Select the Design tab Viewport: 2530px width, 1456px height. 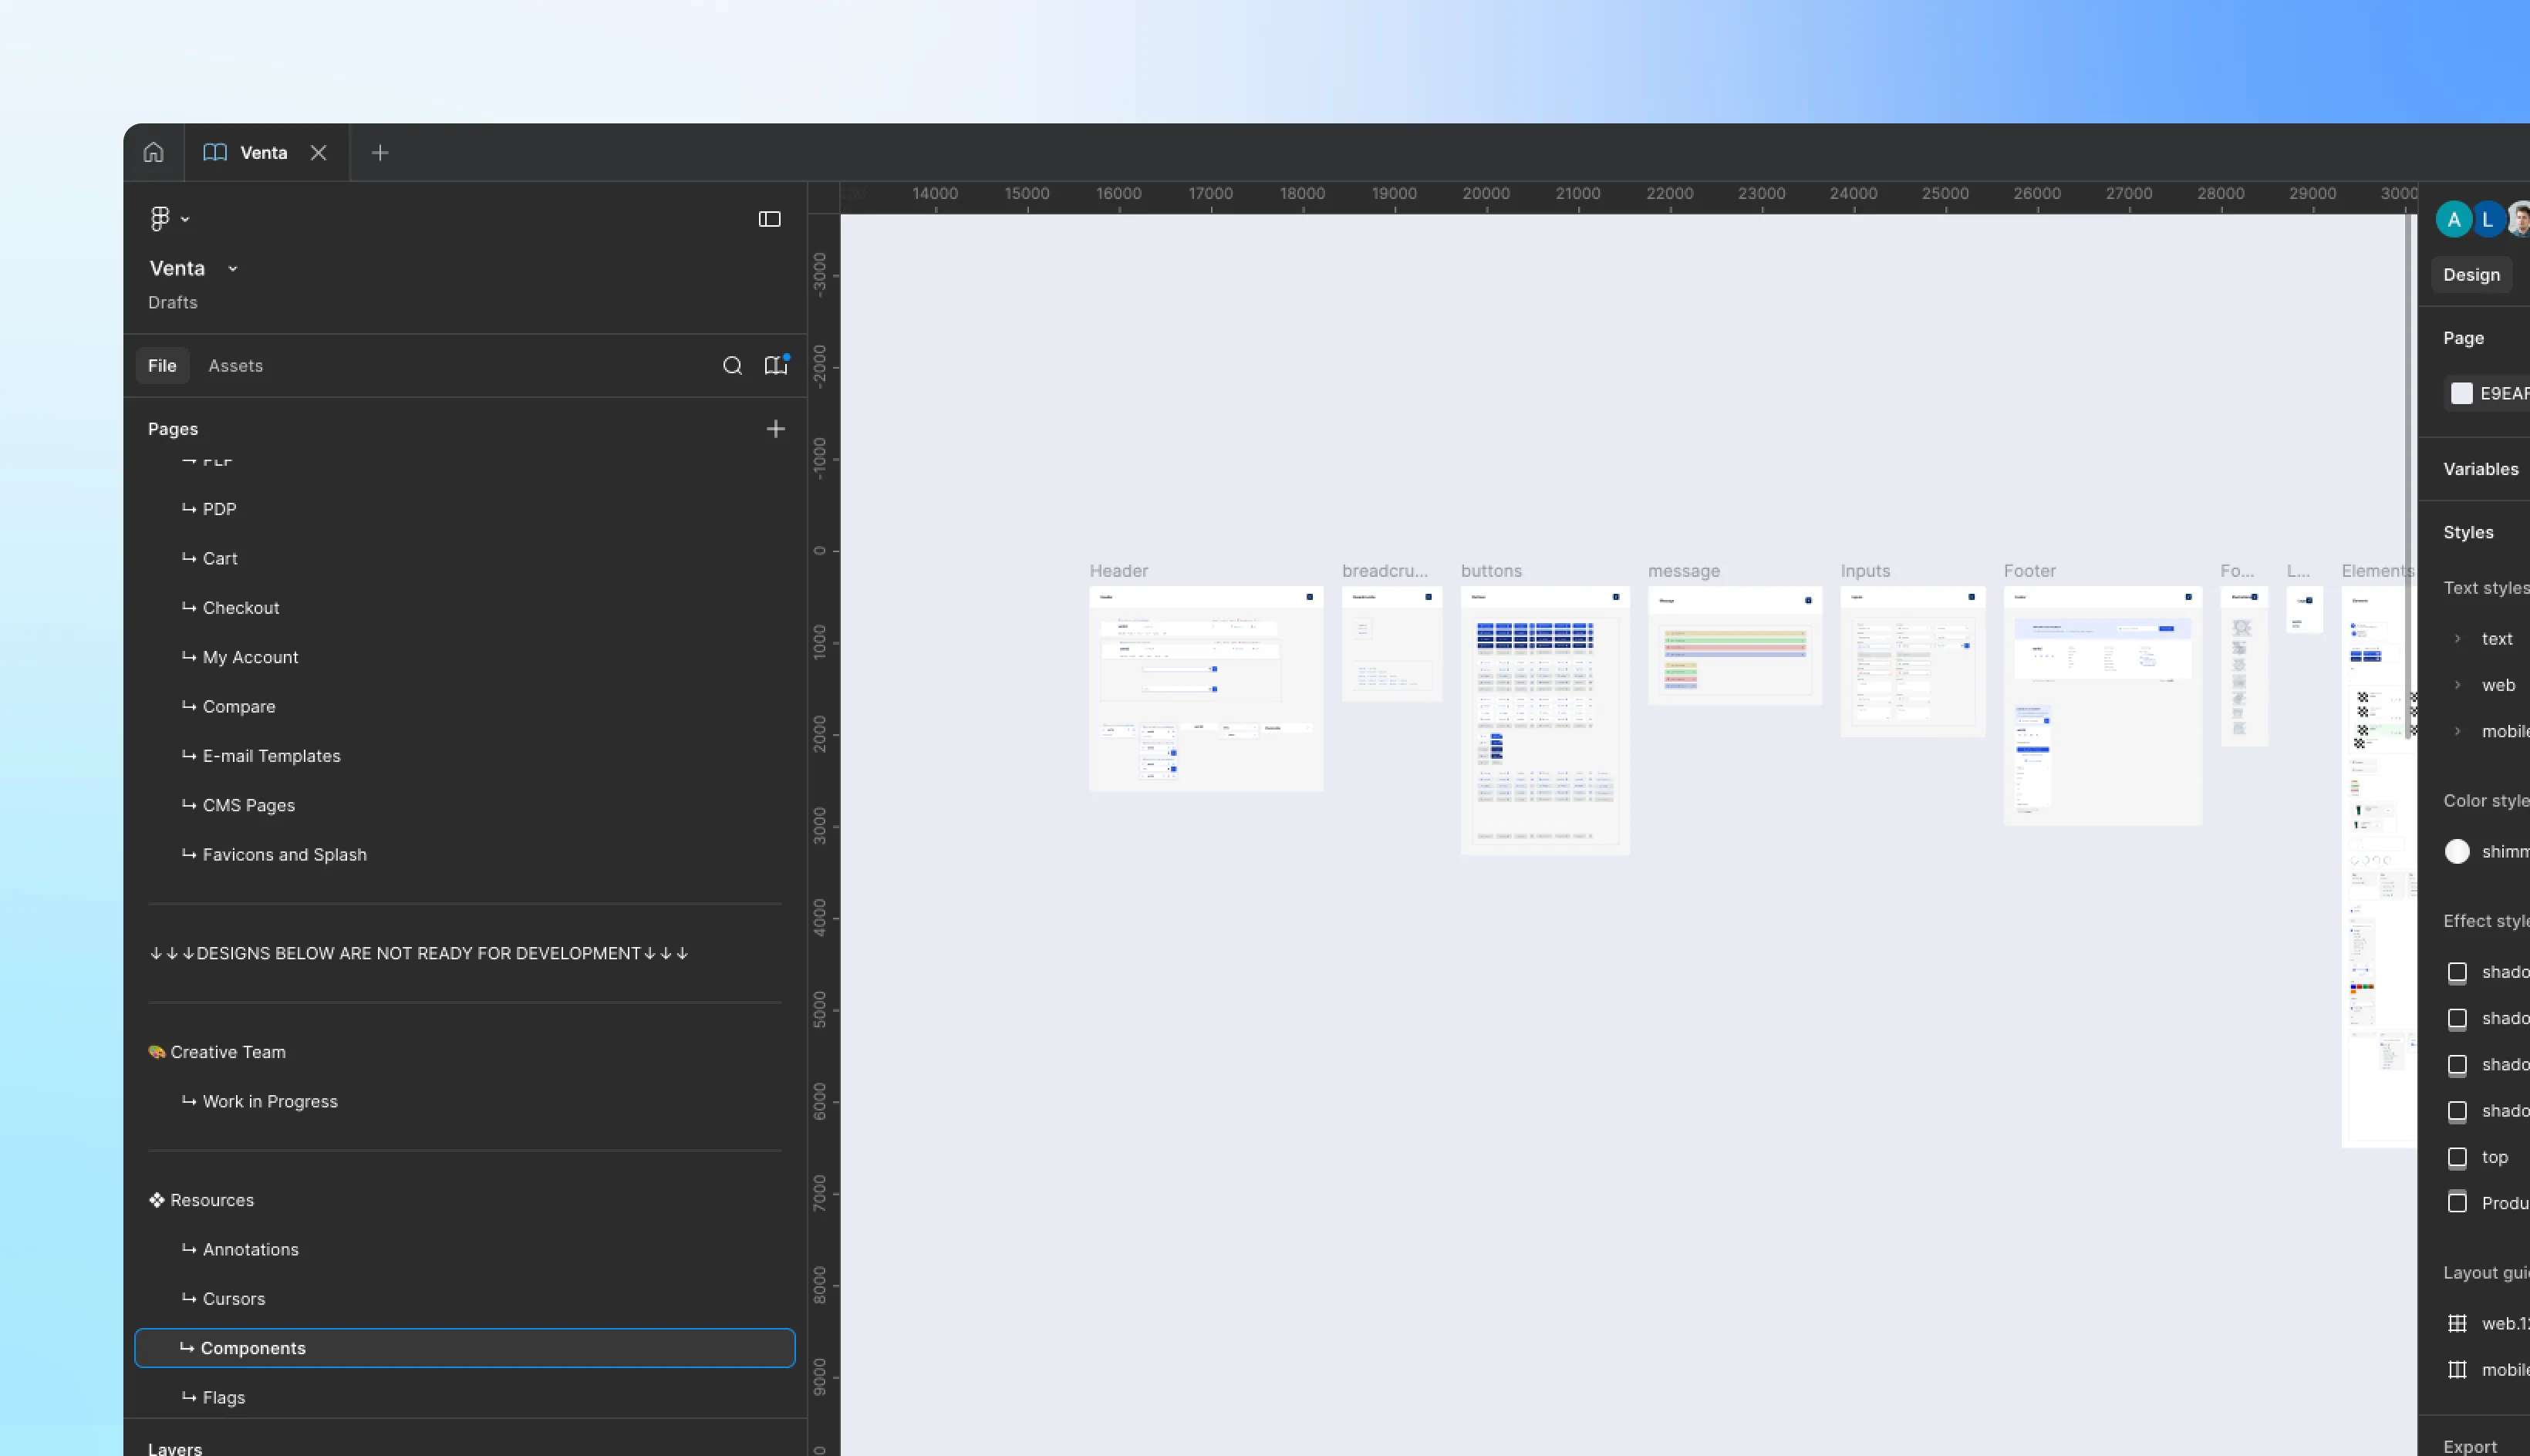point(2471,275)
